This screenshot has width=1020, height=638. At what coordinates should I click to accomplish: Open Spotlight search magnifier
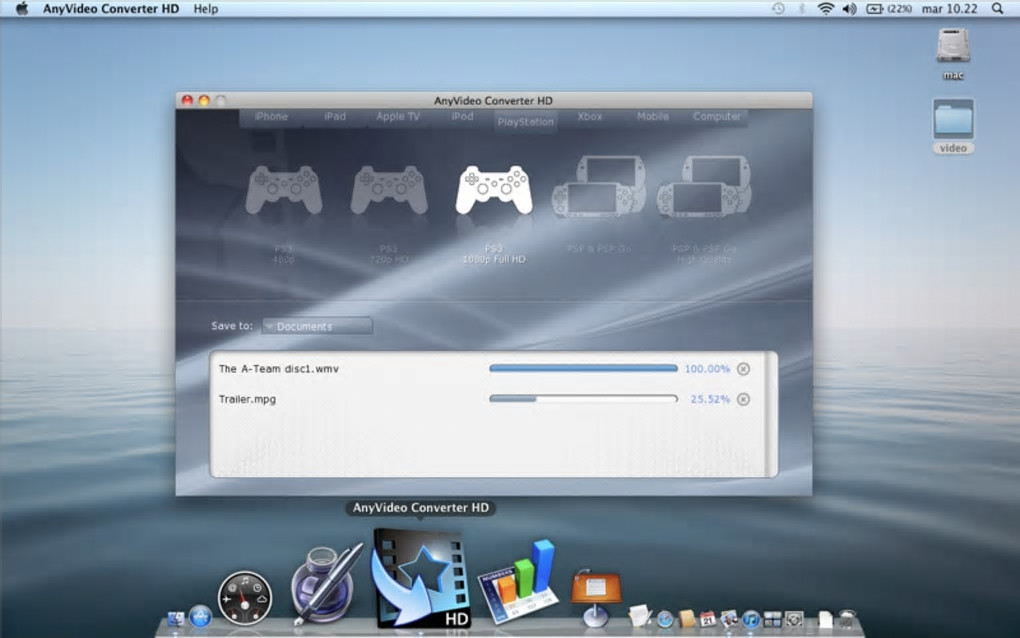997,8
